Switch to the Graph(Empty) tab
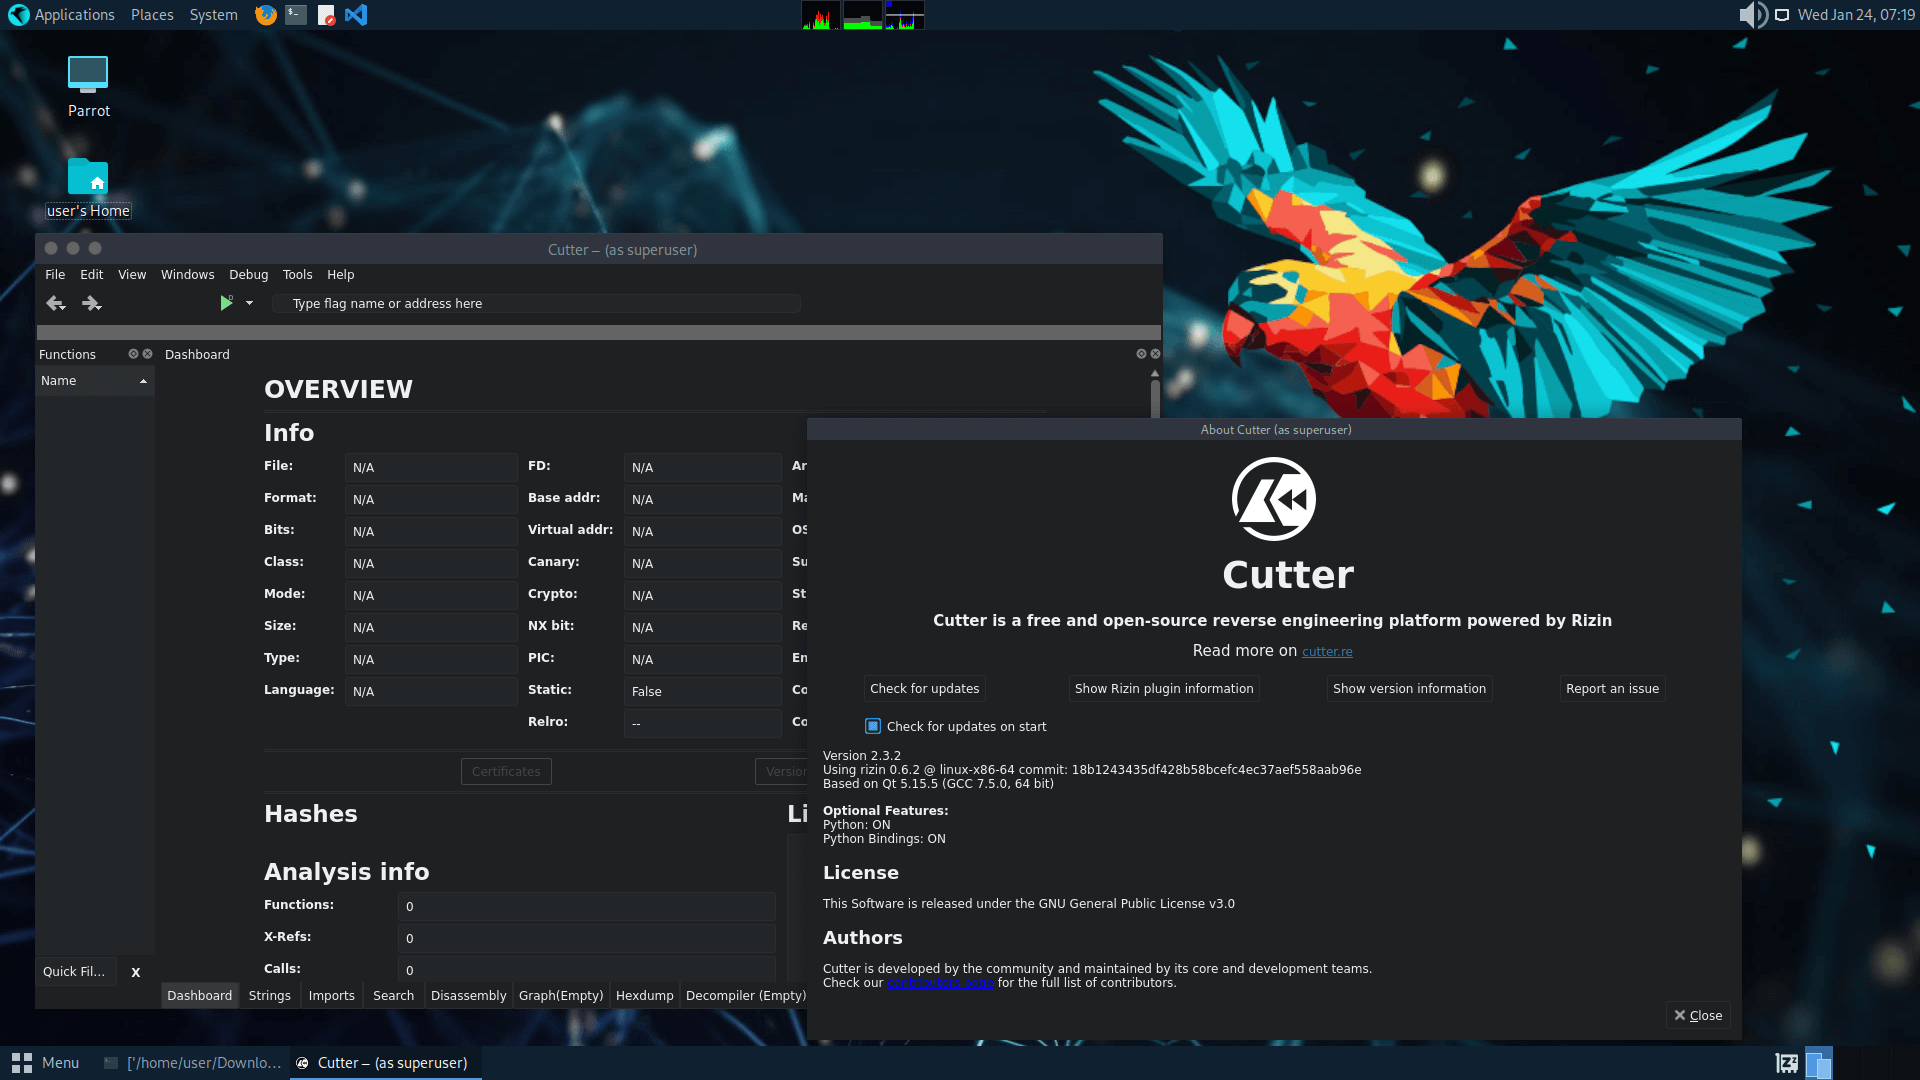This screenshot has height=1080, width=1920. [561, 996]
